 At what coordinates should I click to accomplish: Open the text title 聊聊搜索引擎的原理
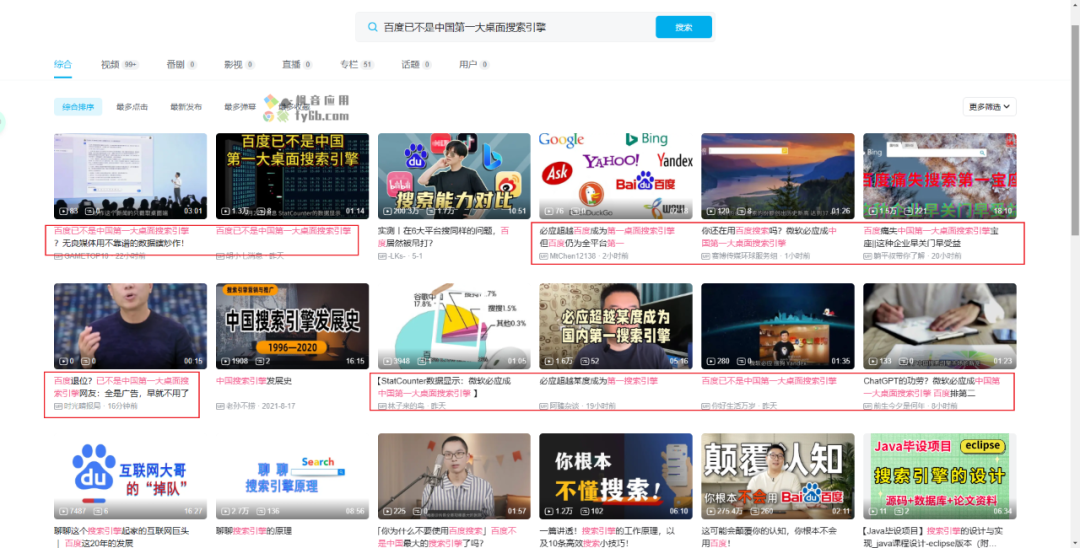click(x=254, y=531)
